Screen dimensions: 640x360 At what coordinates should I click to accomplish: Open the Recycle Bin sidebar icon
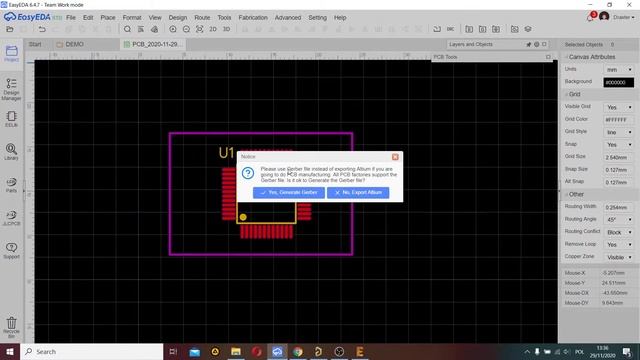pos(11,327)
